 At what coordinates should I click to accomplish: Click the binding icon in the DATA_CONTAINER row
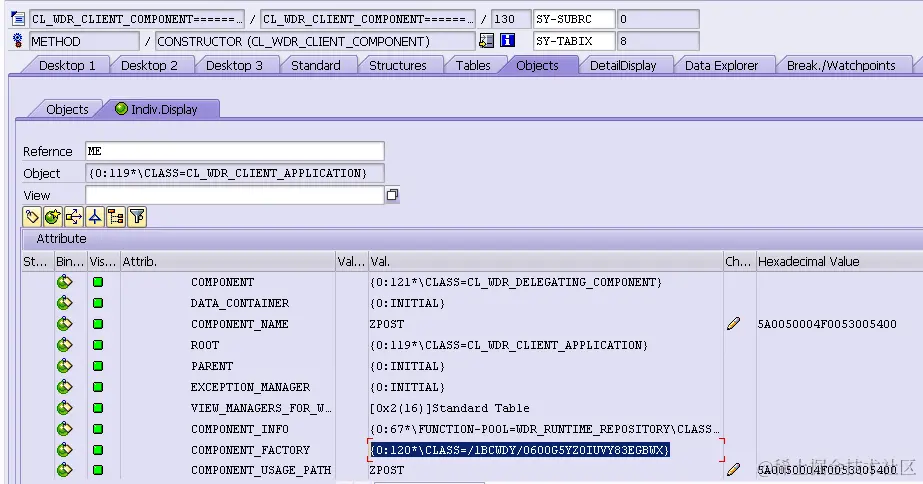click(64, 303)
